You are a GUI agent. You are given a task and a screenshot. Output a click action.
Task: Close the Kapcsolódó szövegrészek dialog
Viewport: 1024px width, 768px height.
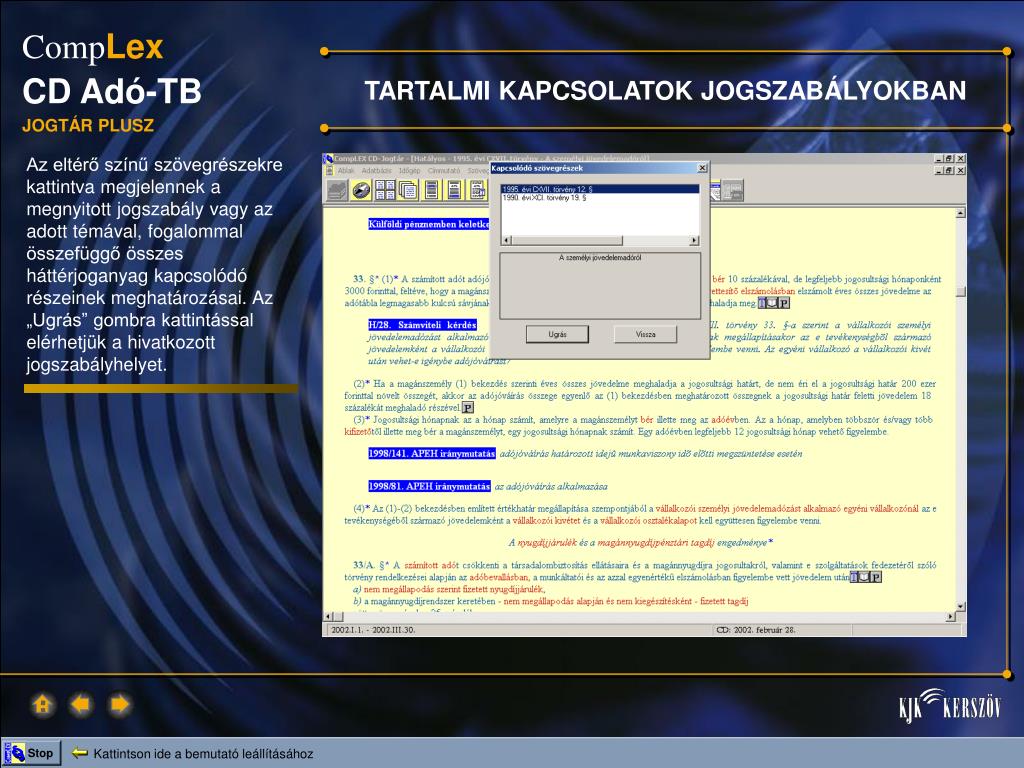pyautogui.click(x=702, y=168)
